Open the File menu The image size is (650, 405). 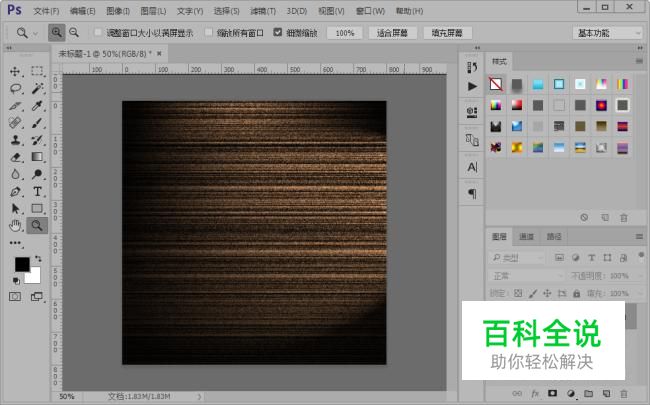click(x=46, y=11)
